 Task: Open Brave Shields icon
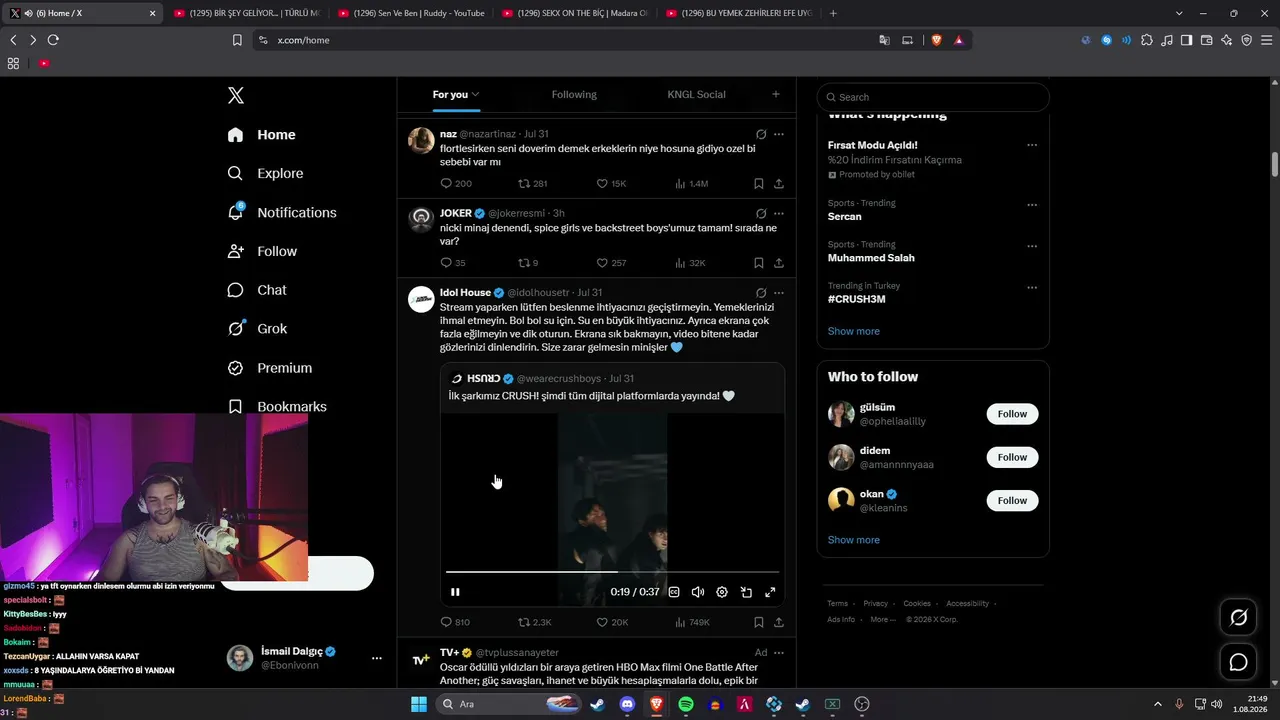click(x=937, y=40)
